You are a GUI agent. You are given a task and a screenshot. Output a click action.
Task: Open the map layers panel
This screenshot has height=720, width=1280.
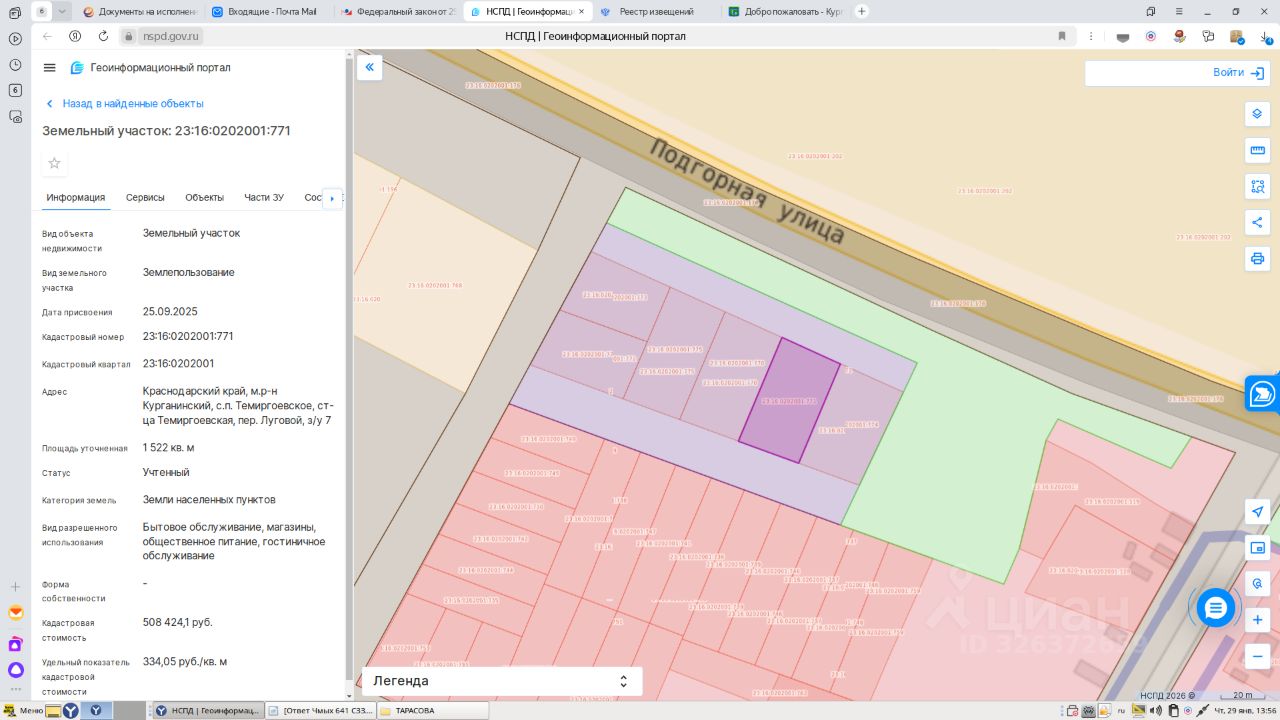coord(1257,114)
